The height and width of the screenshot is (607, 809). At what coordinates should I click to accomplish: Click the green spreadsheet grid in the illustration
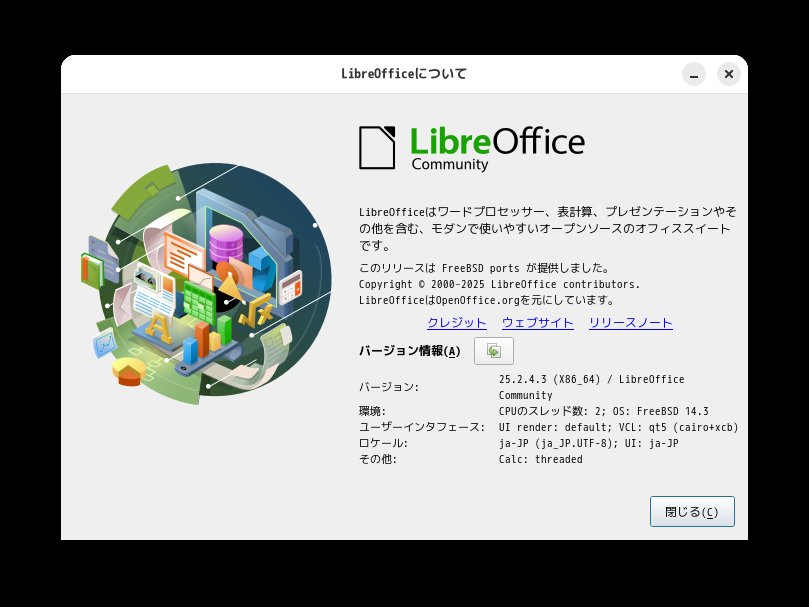(199, 302)
